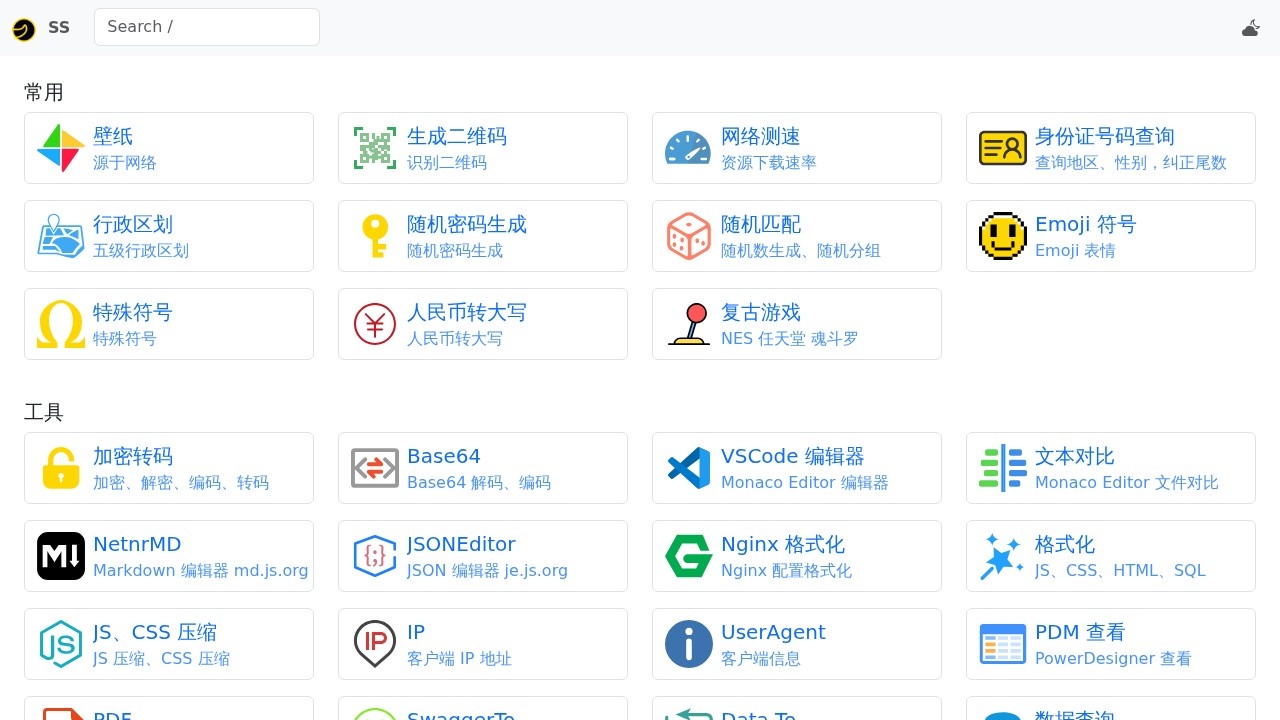Click the yellow key password icon
1280x720 pixels.
click(x=375, y=236)
